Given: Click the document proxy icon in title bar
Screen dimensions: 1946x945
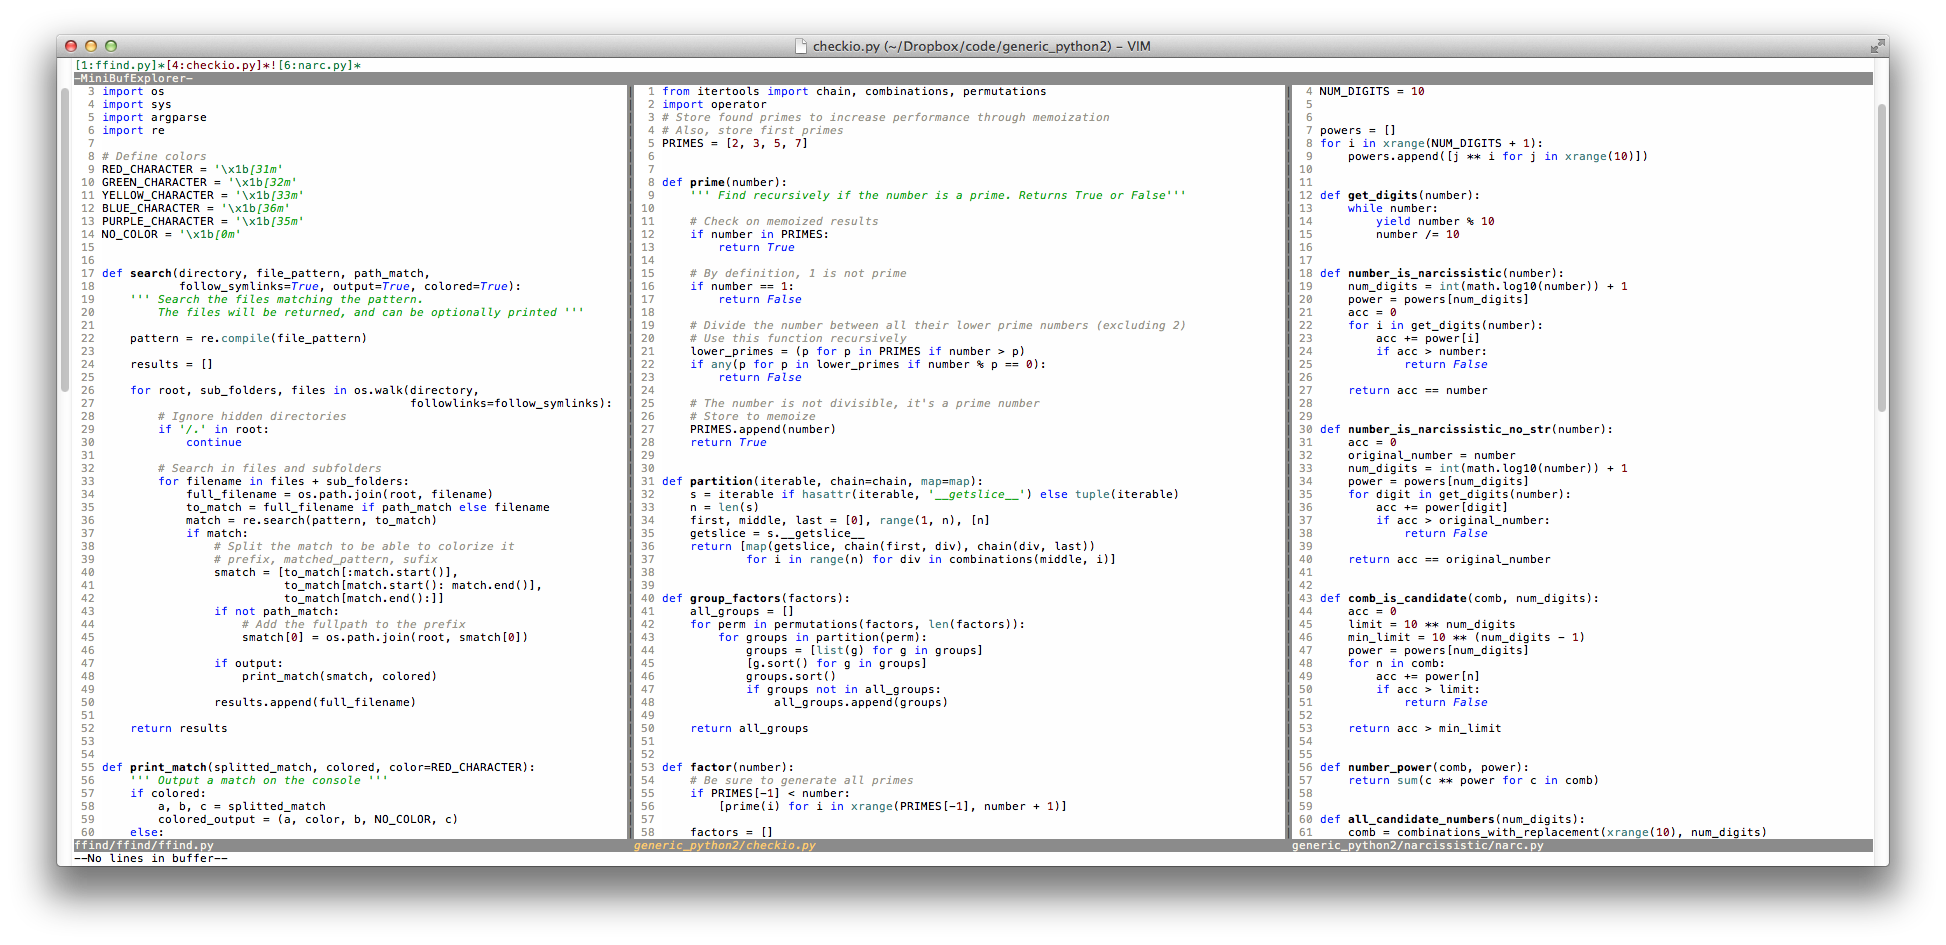Looking at the screenshot, I should pyautogui.click(x=800, y=46).
